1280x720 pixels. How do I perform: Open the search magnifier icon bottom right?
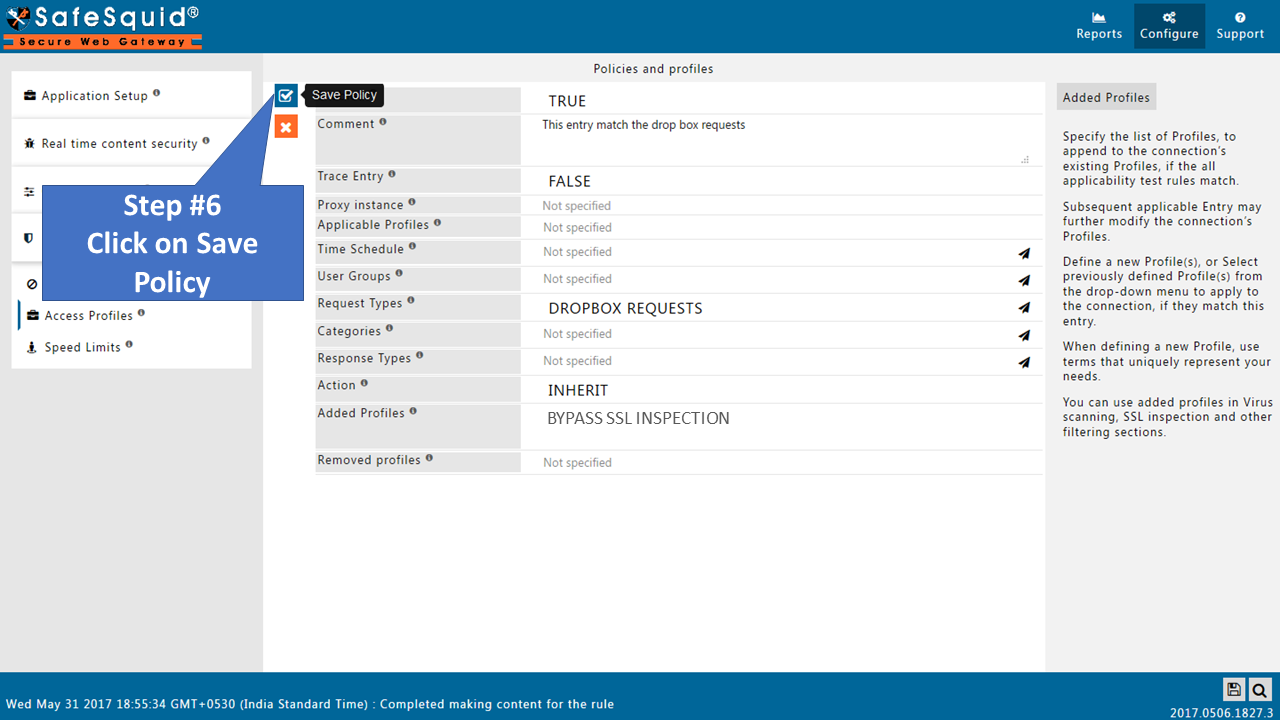tap(1260, 690)
